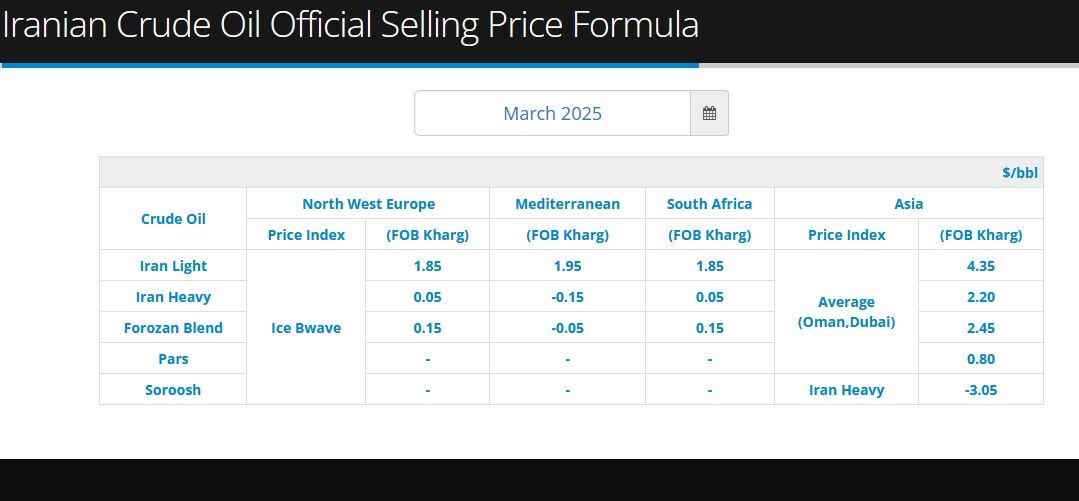Select the Ice Bwave price index cell
This screenshot has height=501, width=1079.
click(306, 328)
